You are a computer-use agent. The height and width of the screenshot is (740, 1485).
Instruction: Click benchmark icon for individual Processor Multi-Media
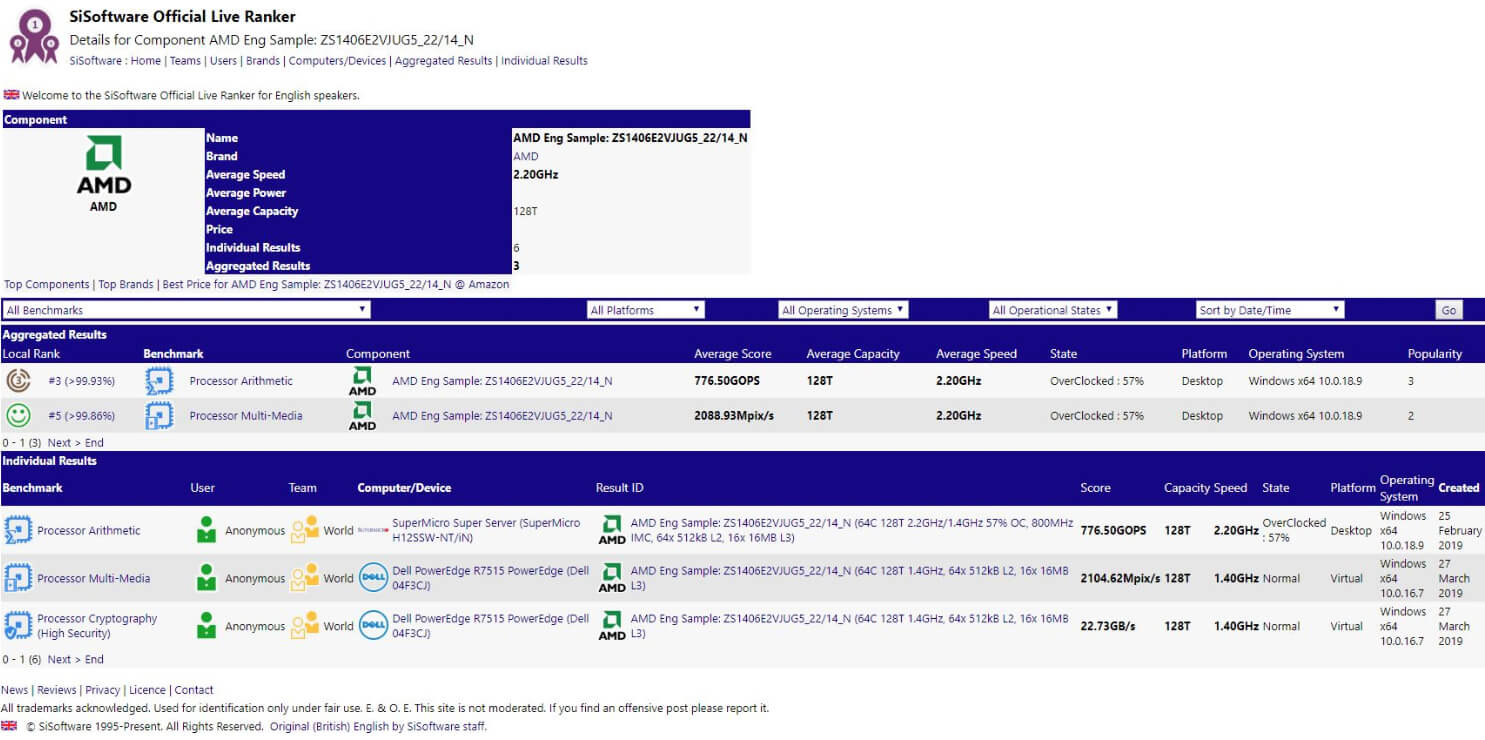pos(17,578)
